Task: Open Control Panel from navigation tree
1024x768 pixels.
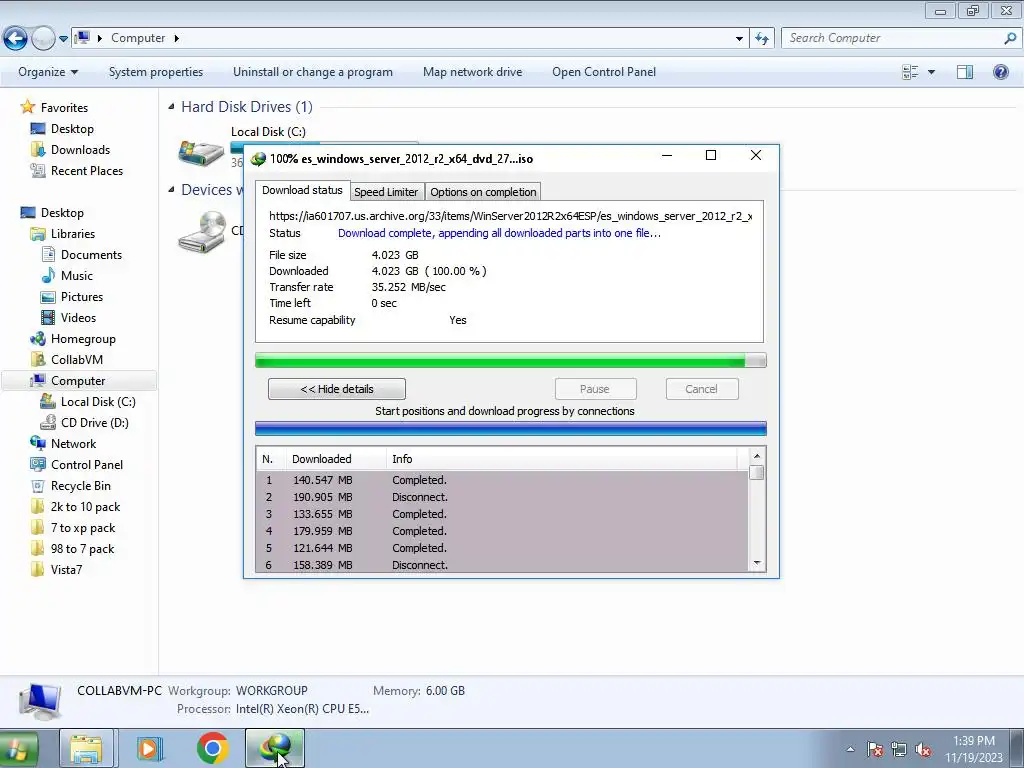Action: pos(77,465)
